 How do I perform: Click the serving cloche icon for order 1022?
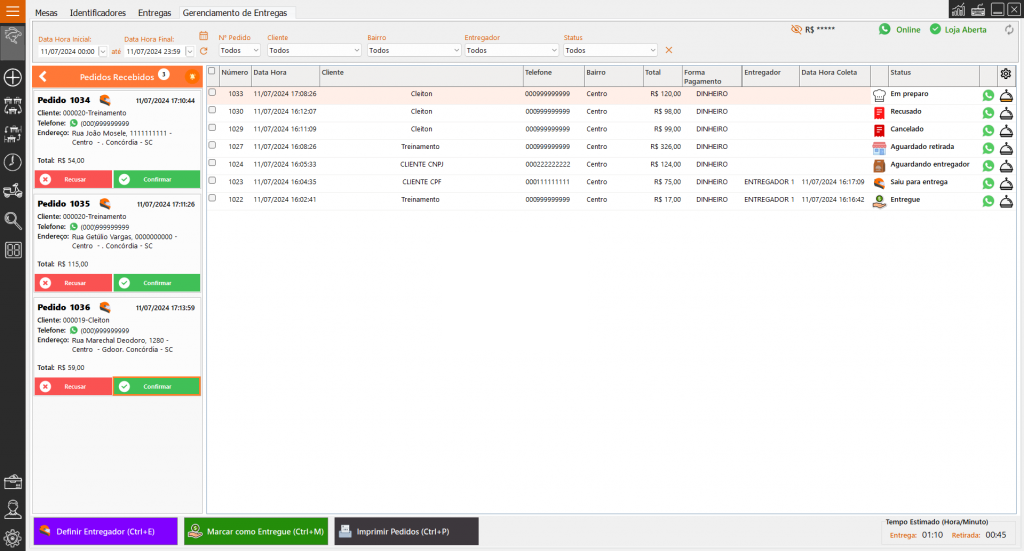coord(1006,200)
